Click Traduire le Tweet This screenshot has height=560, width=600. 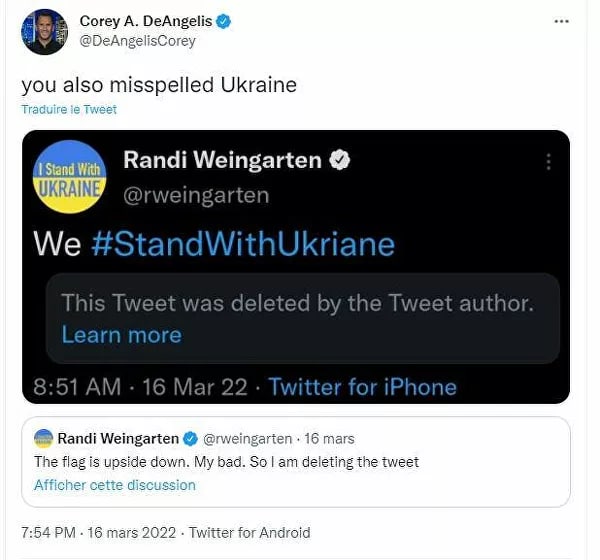69,109
